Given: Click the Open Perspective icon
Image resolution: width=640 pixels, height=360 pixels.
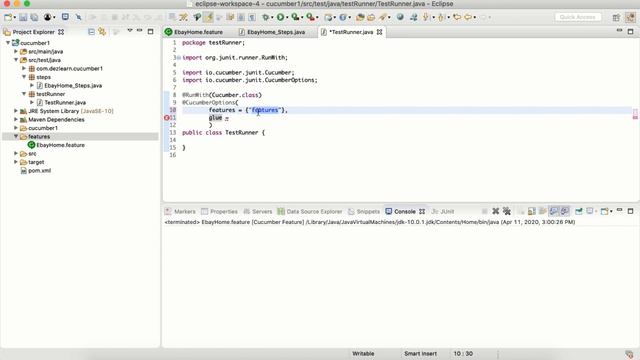Looking at the screenshot, I should pyautogui.click(x=616, y=17).
